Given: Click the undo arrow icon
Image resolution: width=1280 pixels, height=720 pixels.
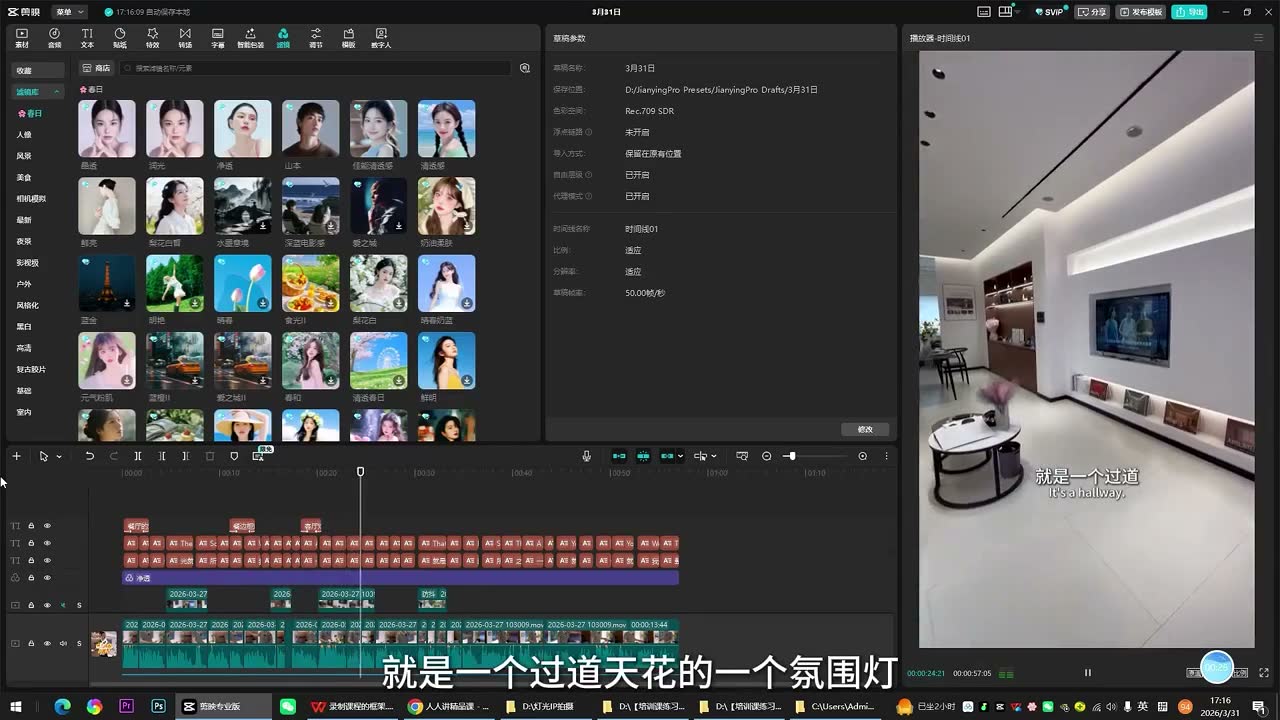Looking at the screenshot, I should [x=89, y=456].
